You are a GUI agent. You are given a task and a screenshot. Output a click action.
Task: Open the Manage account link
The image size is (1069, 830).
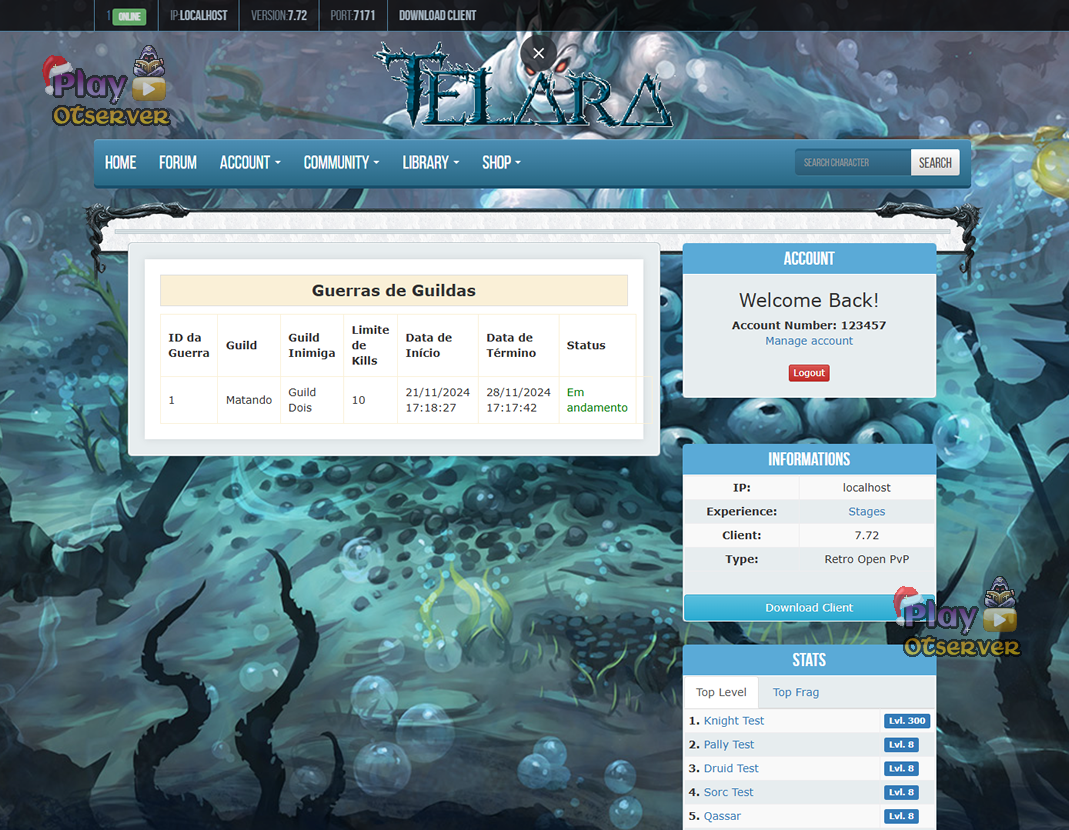click(x=809, y=341)
